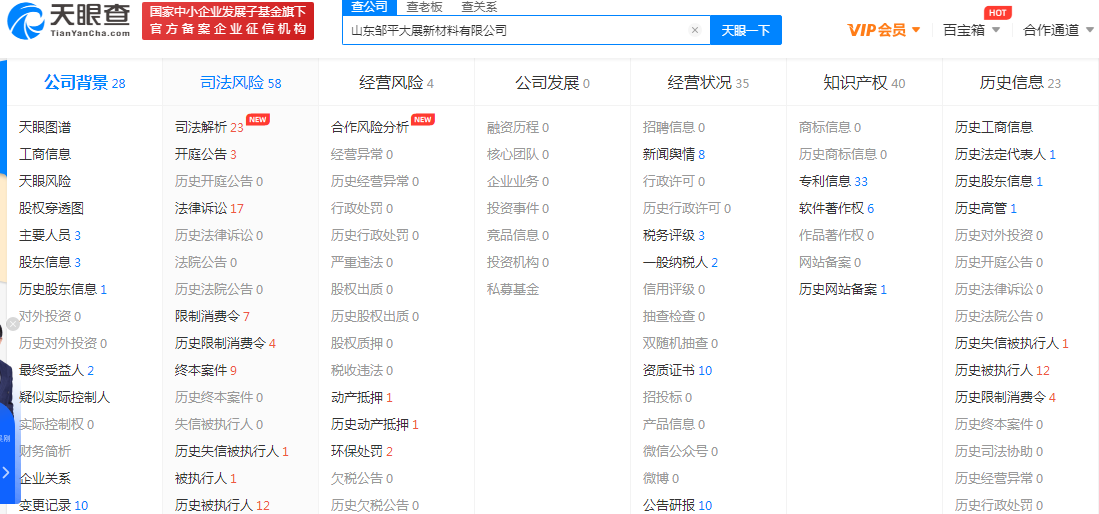Viewport: 1099px width, 514px height.
Task: Click the TianYanCha logo
Action: point(69,20)
